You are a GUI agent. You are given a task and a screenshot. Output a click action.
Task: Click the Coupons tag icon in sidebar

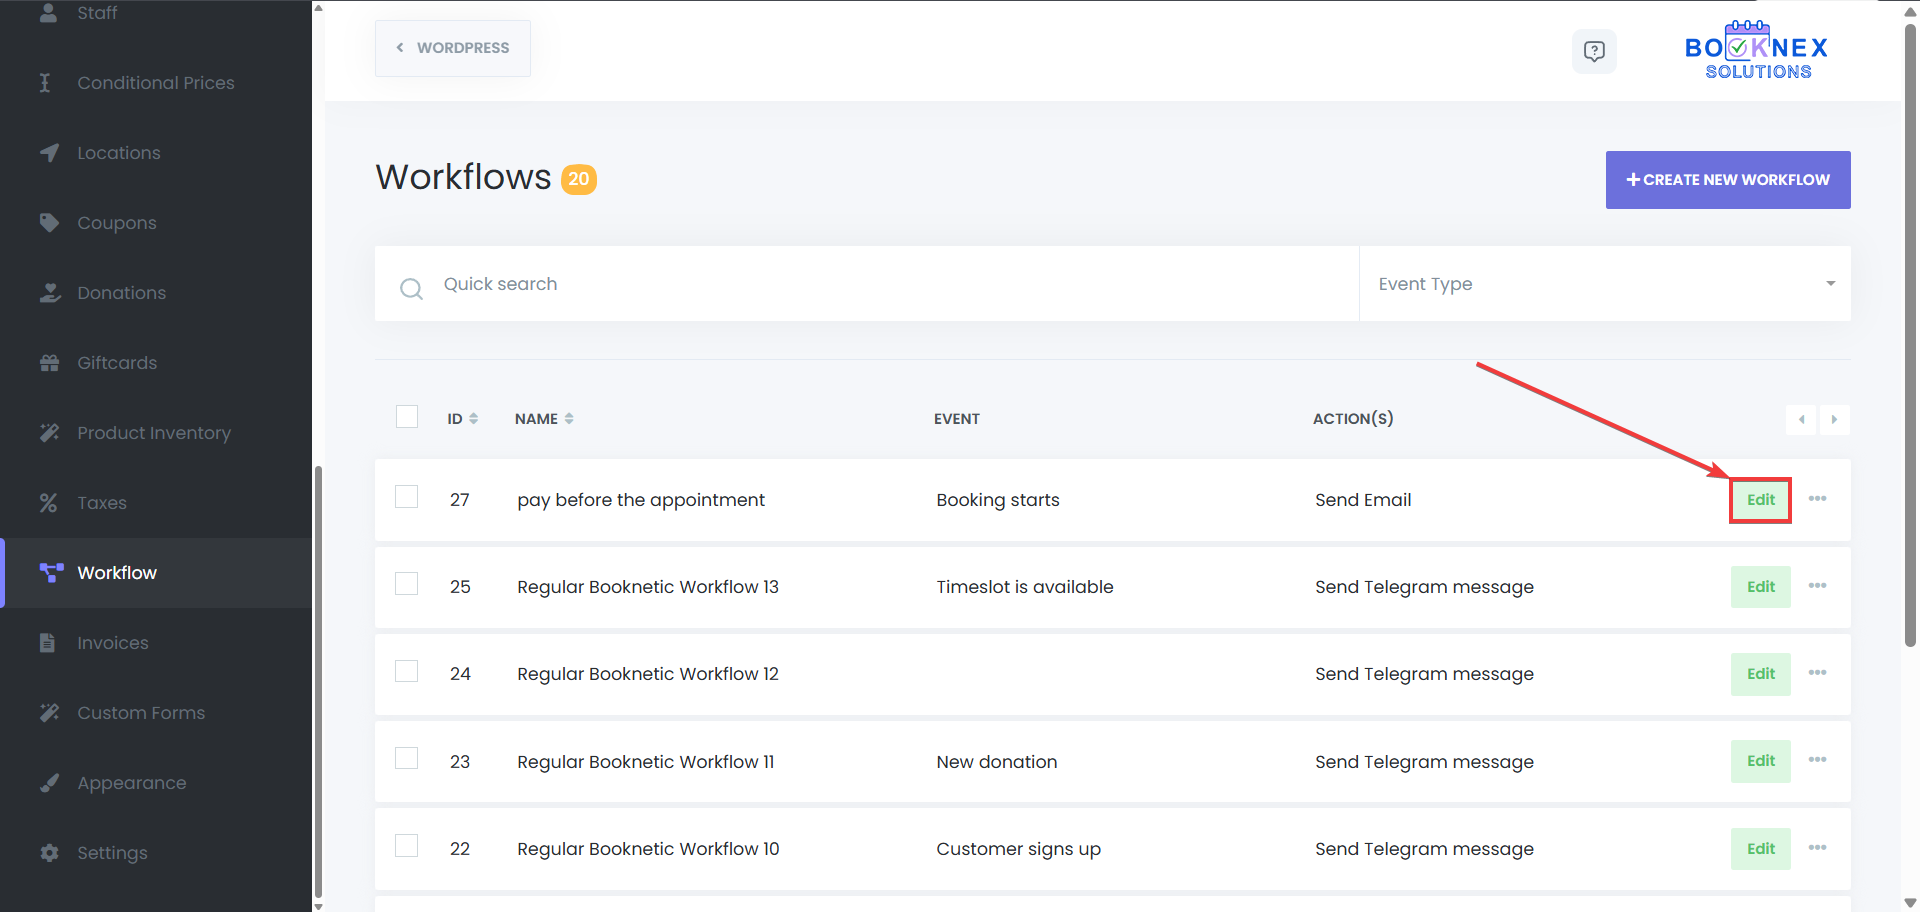(x=49, y=223)
